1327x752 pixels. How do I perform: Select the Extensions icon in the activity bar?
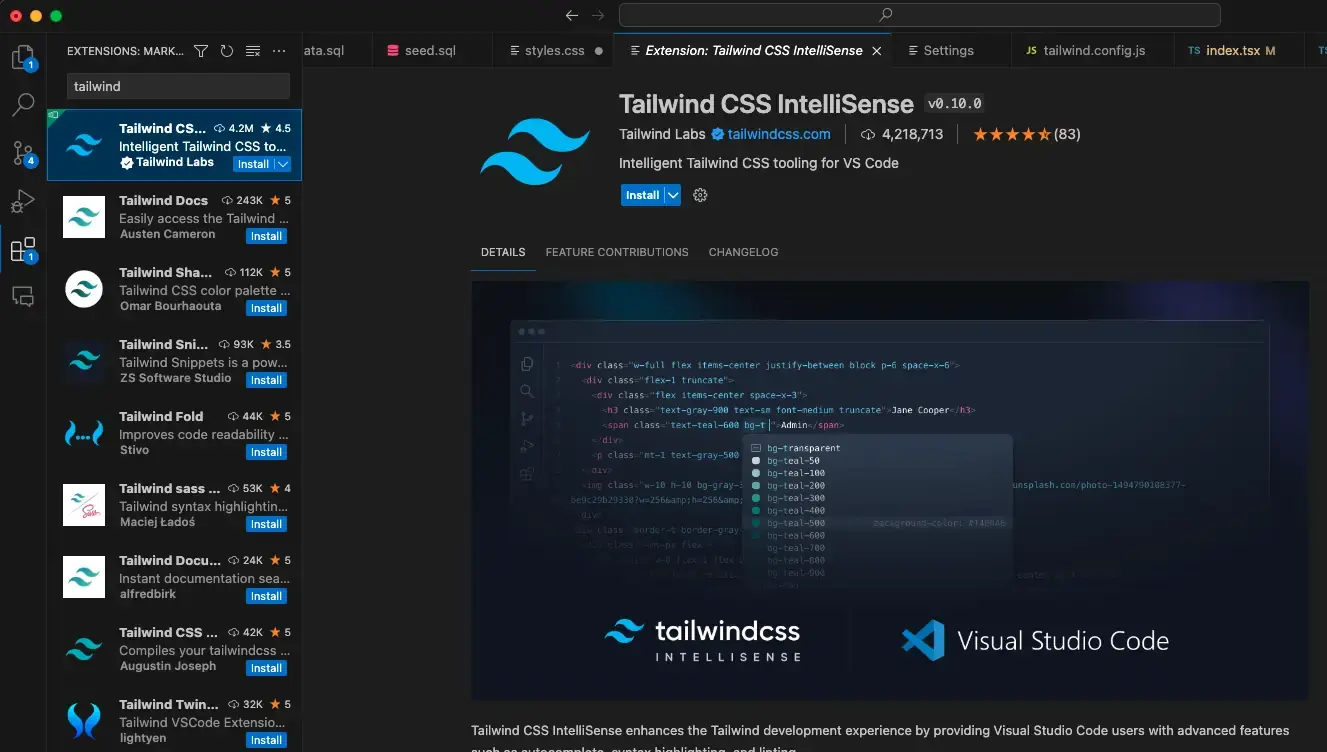coord(23,249)
